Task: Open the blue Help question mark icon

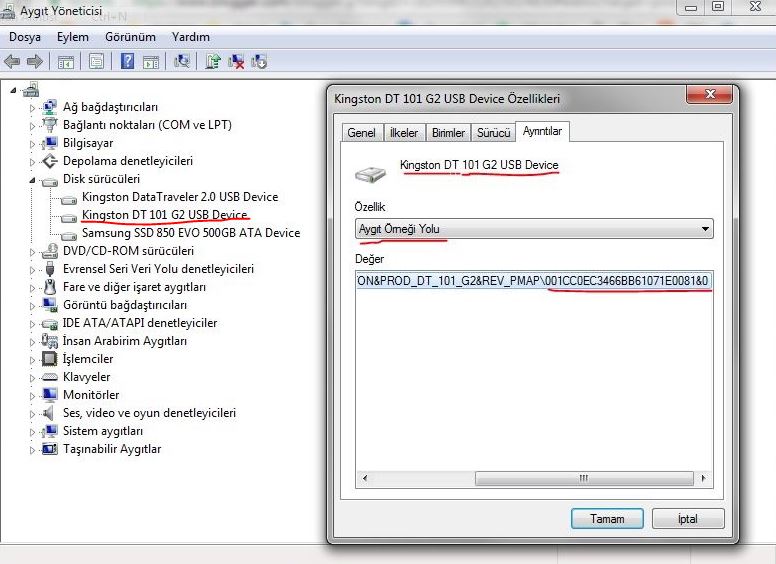Action: click(127, 61)
